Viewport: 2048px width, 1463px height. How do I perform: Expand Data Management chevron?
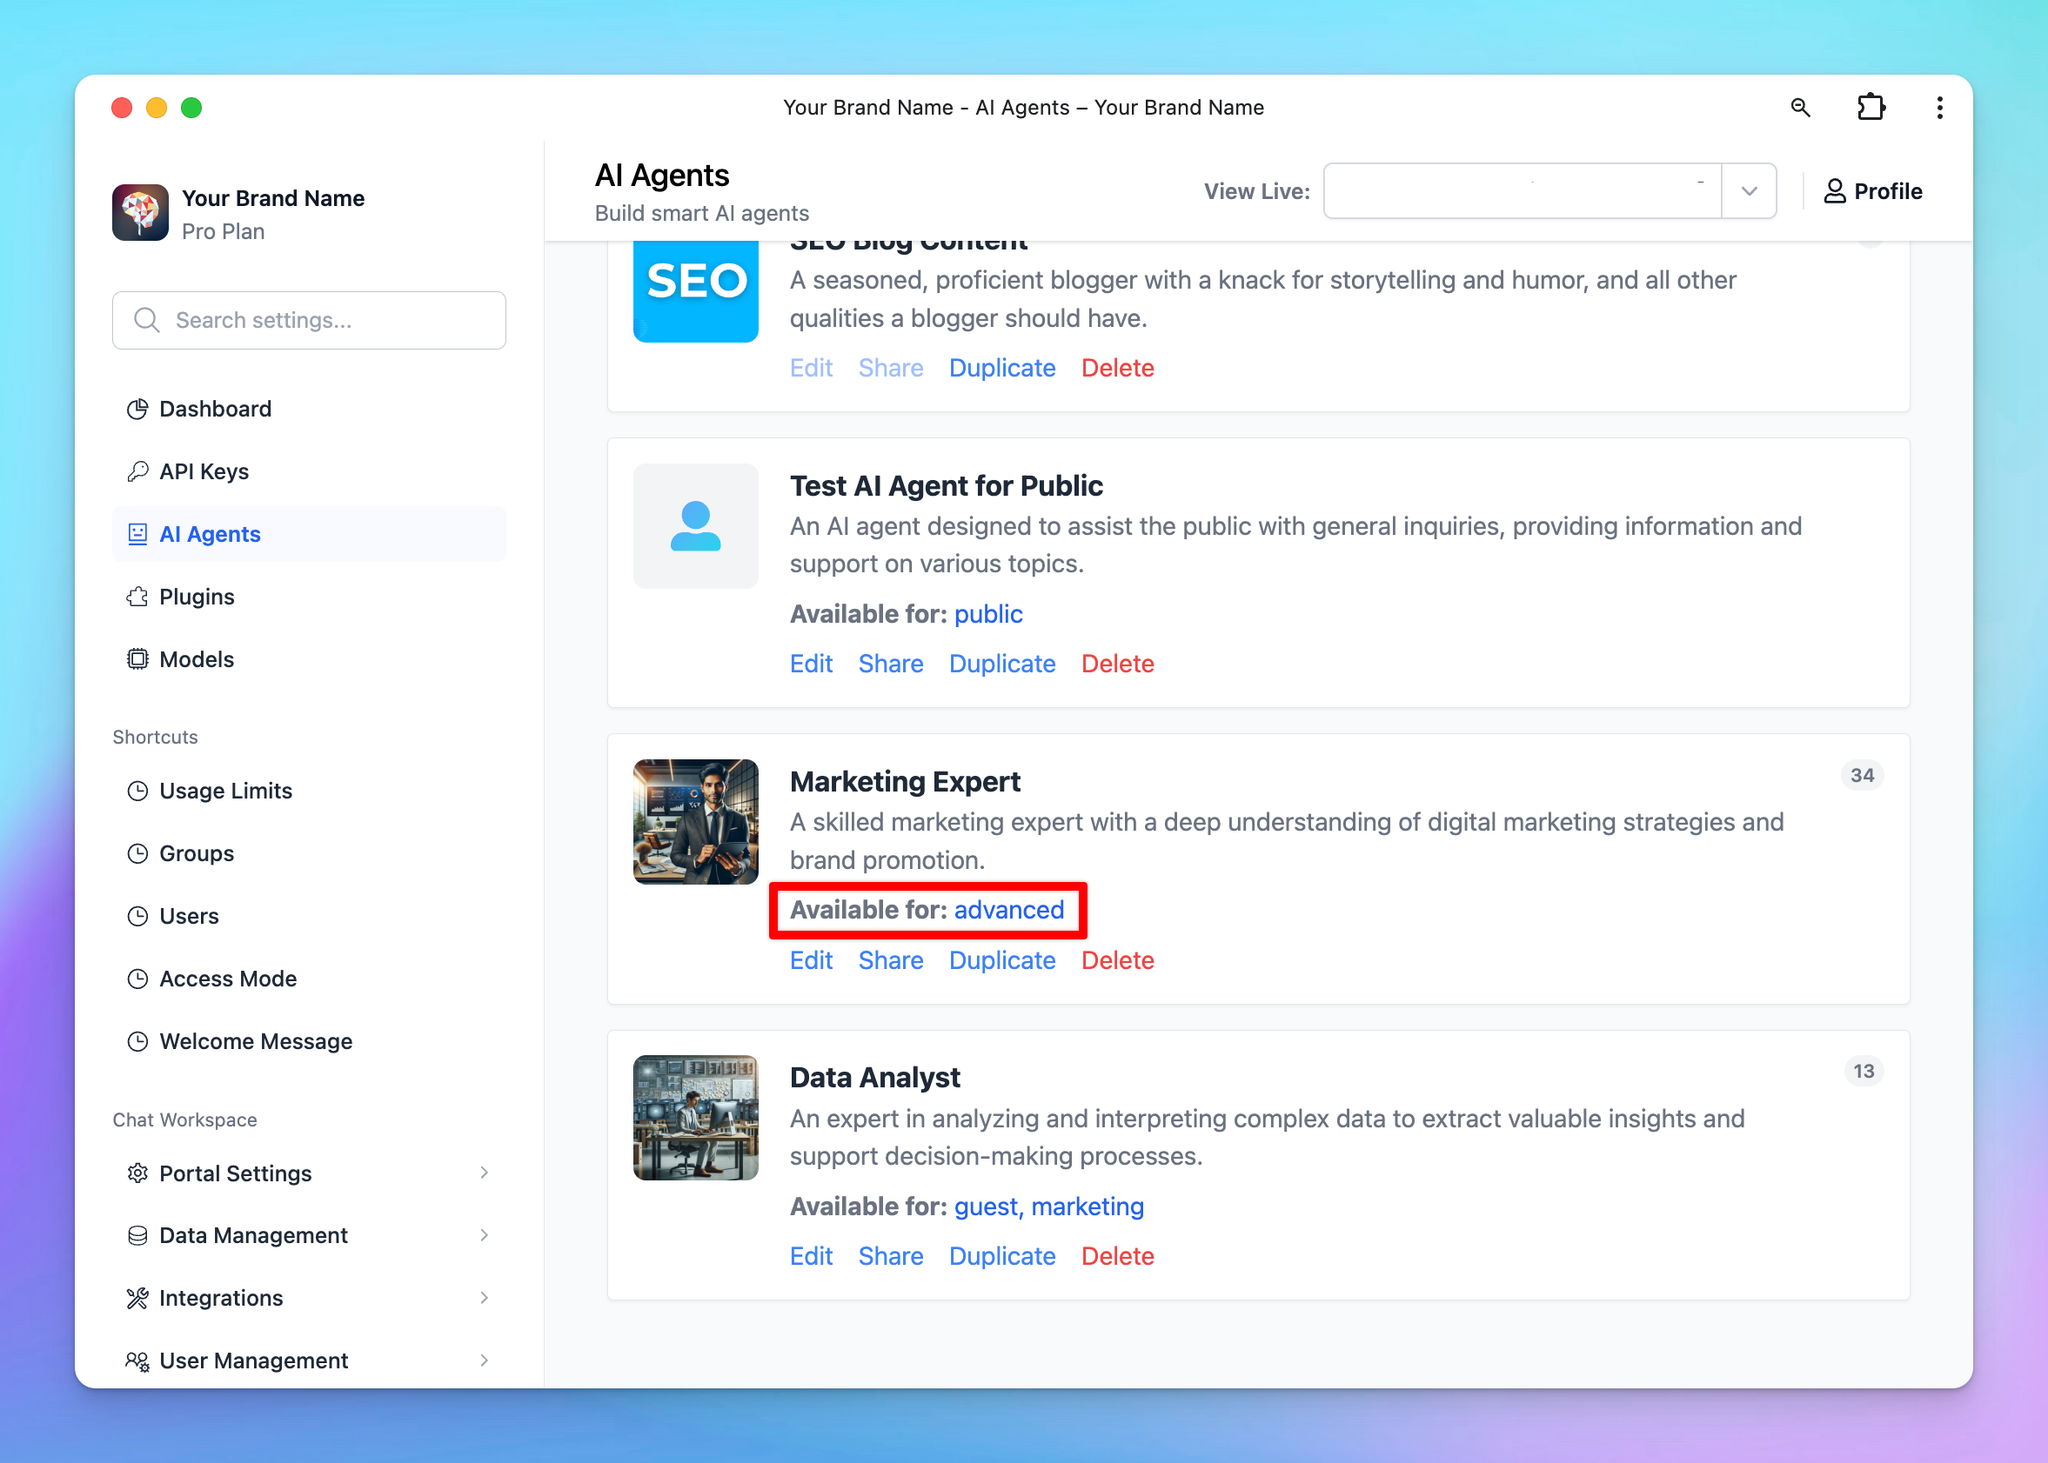click(484, 1236)
